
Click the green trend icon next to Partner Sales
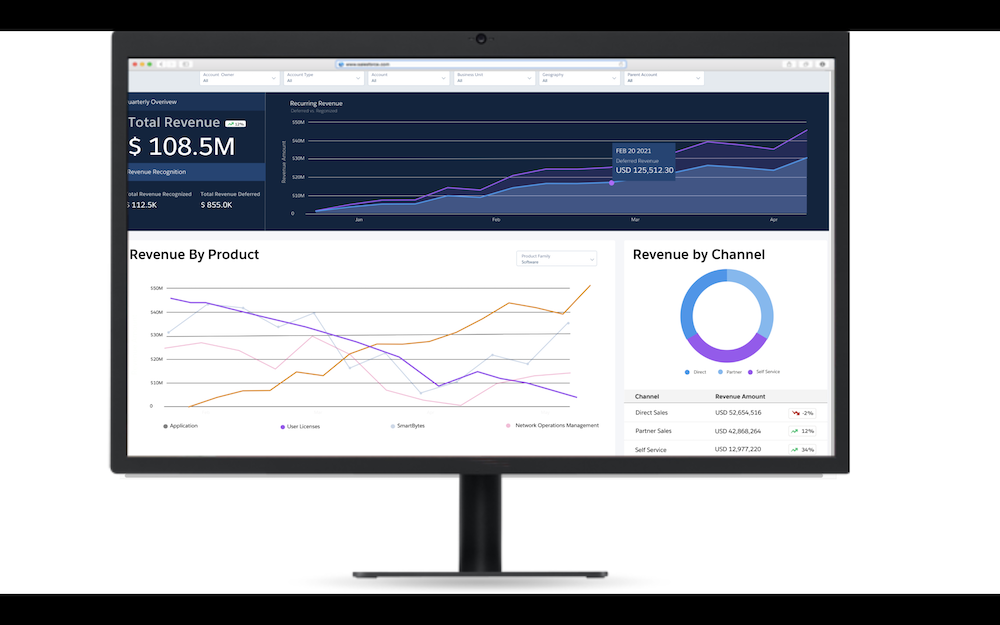click(795, 431)
